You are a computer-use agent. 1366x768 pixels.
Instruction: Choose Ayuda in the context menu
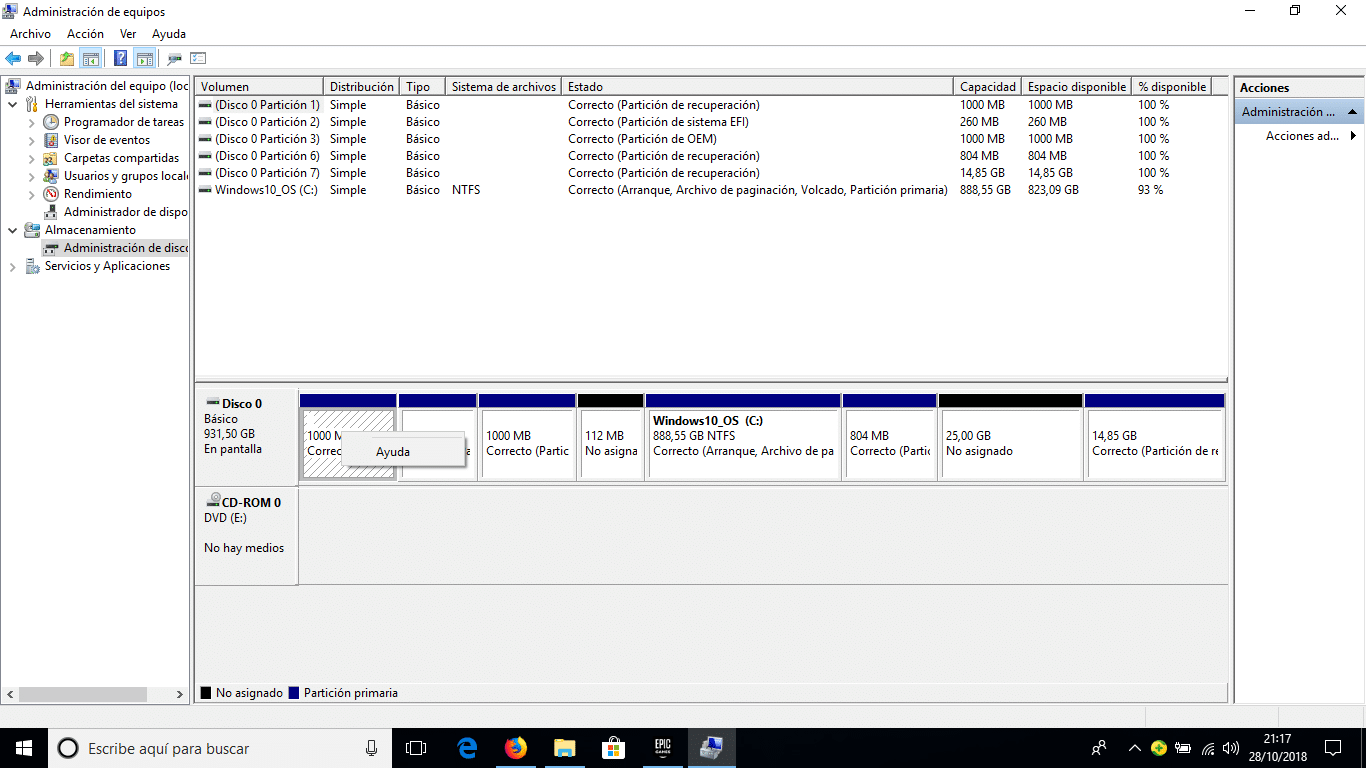[x=393, y=452]
